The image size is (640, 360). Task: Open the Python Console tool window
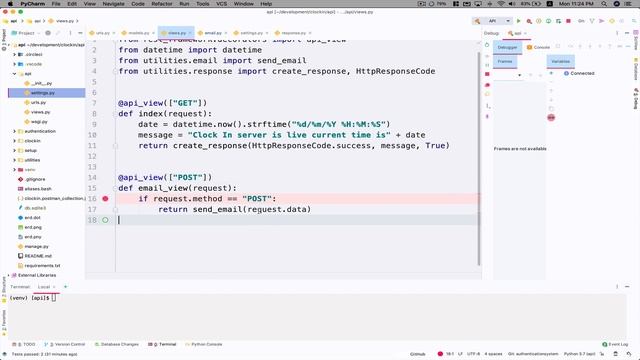(x=203, y=344)
